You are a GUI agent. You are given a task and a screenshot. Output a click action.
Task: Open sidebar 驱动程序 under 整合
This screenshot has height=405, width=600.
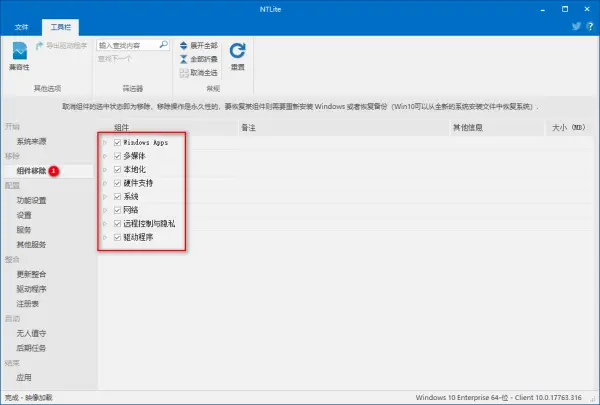click(31, 289)
